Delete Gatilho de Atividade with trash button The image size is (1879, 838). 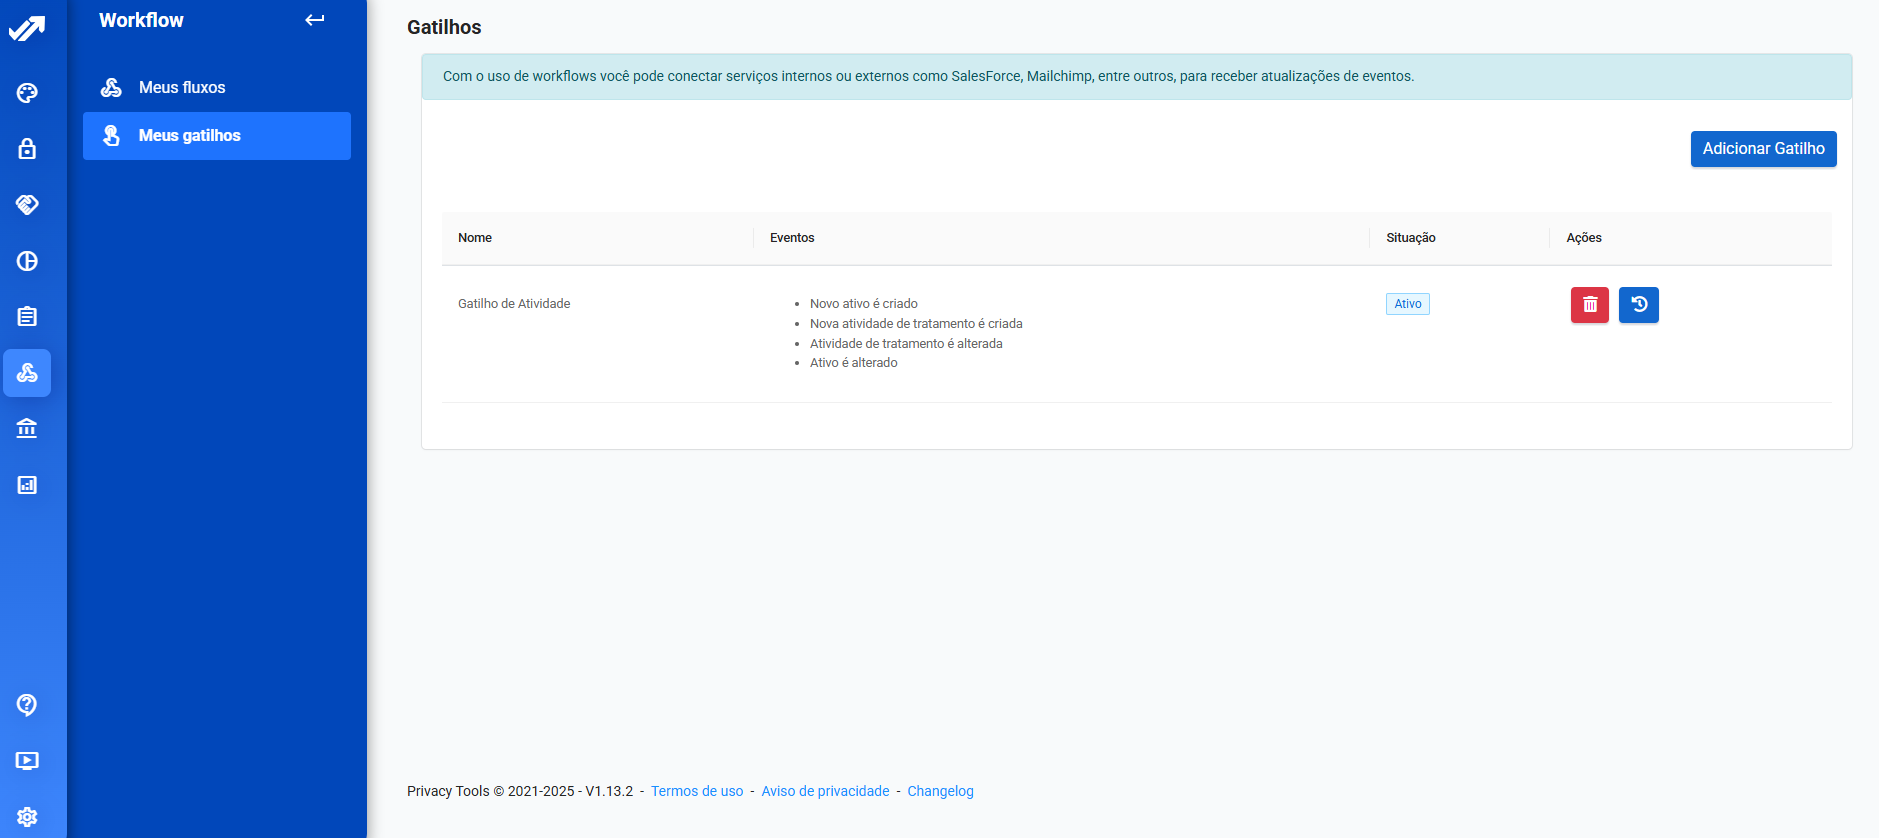point(1589,305)
